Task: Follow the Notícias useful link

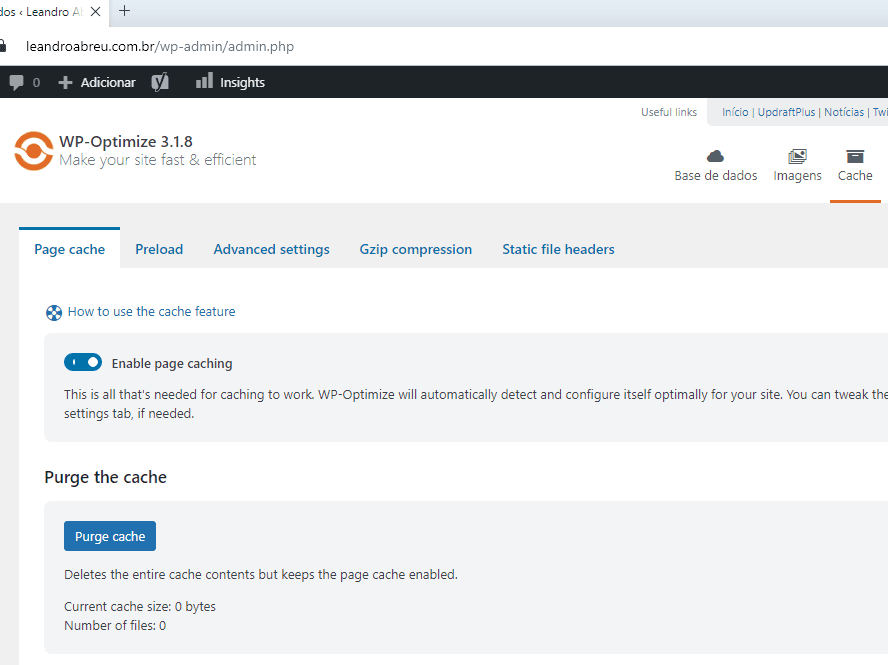Action: tap(844, 112)
